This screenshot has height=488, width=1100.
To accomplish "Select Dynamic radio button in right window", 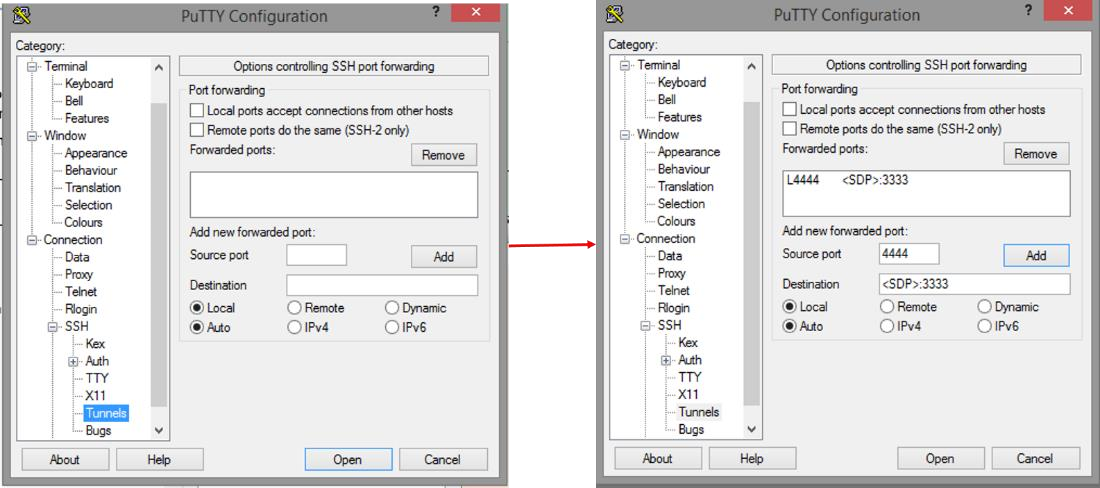I will (x=984, y=306).
